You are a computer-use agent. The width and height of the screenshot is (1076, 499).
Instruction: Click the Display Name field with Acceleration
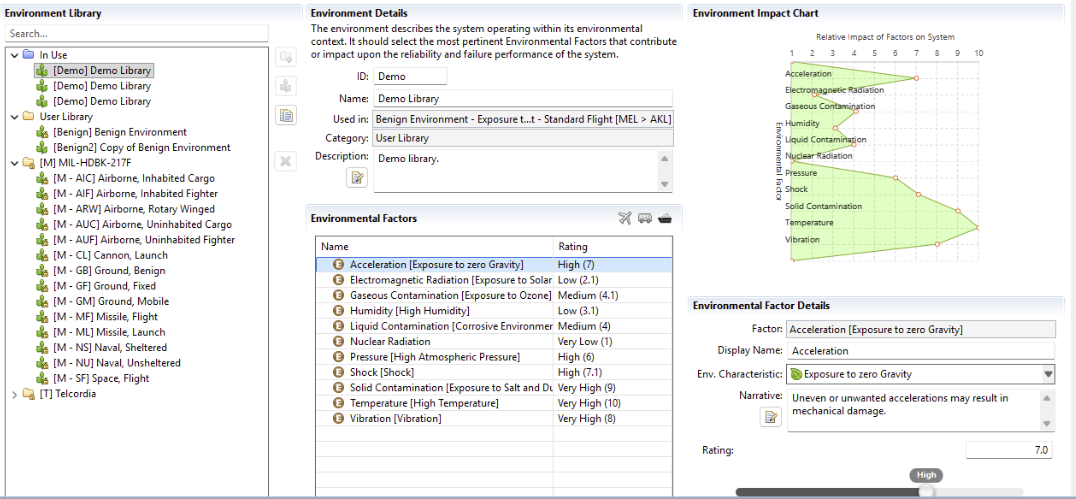coord(920,351)
